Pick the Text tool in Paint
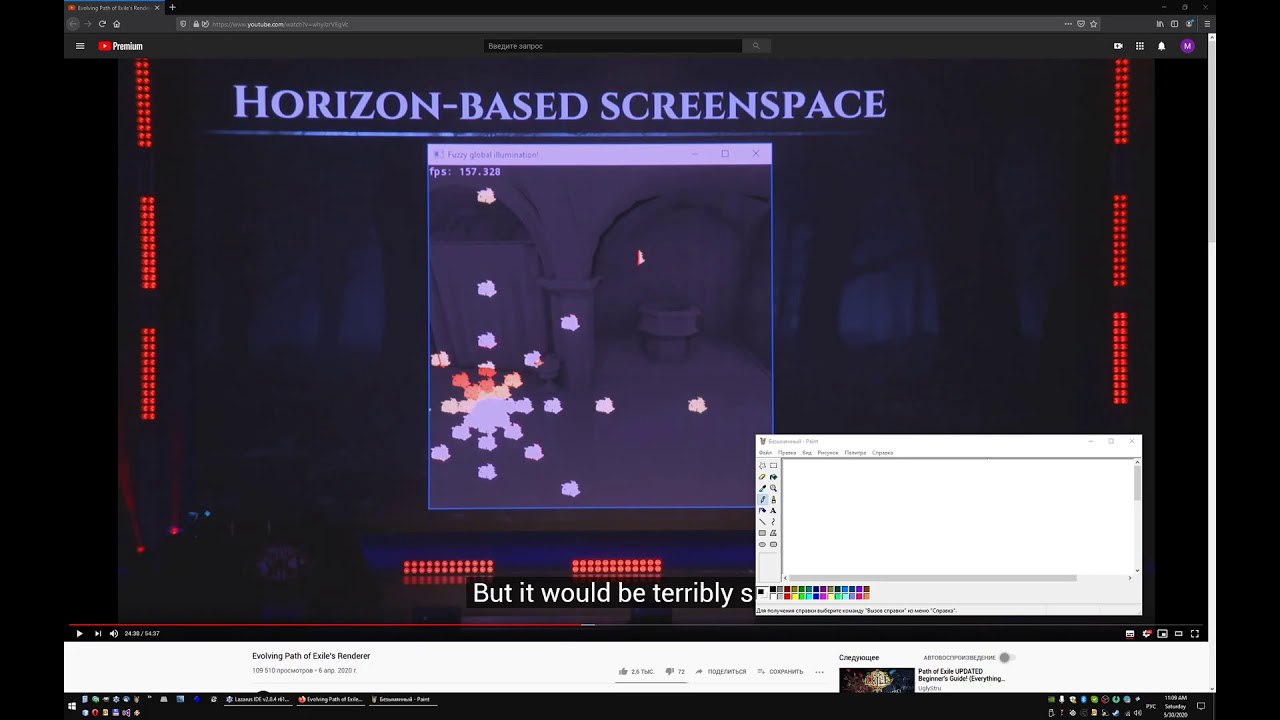This screenshot has height=720, width=1280. (773, 510)
